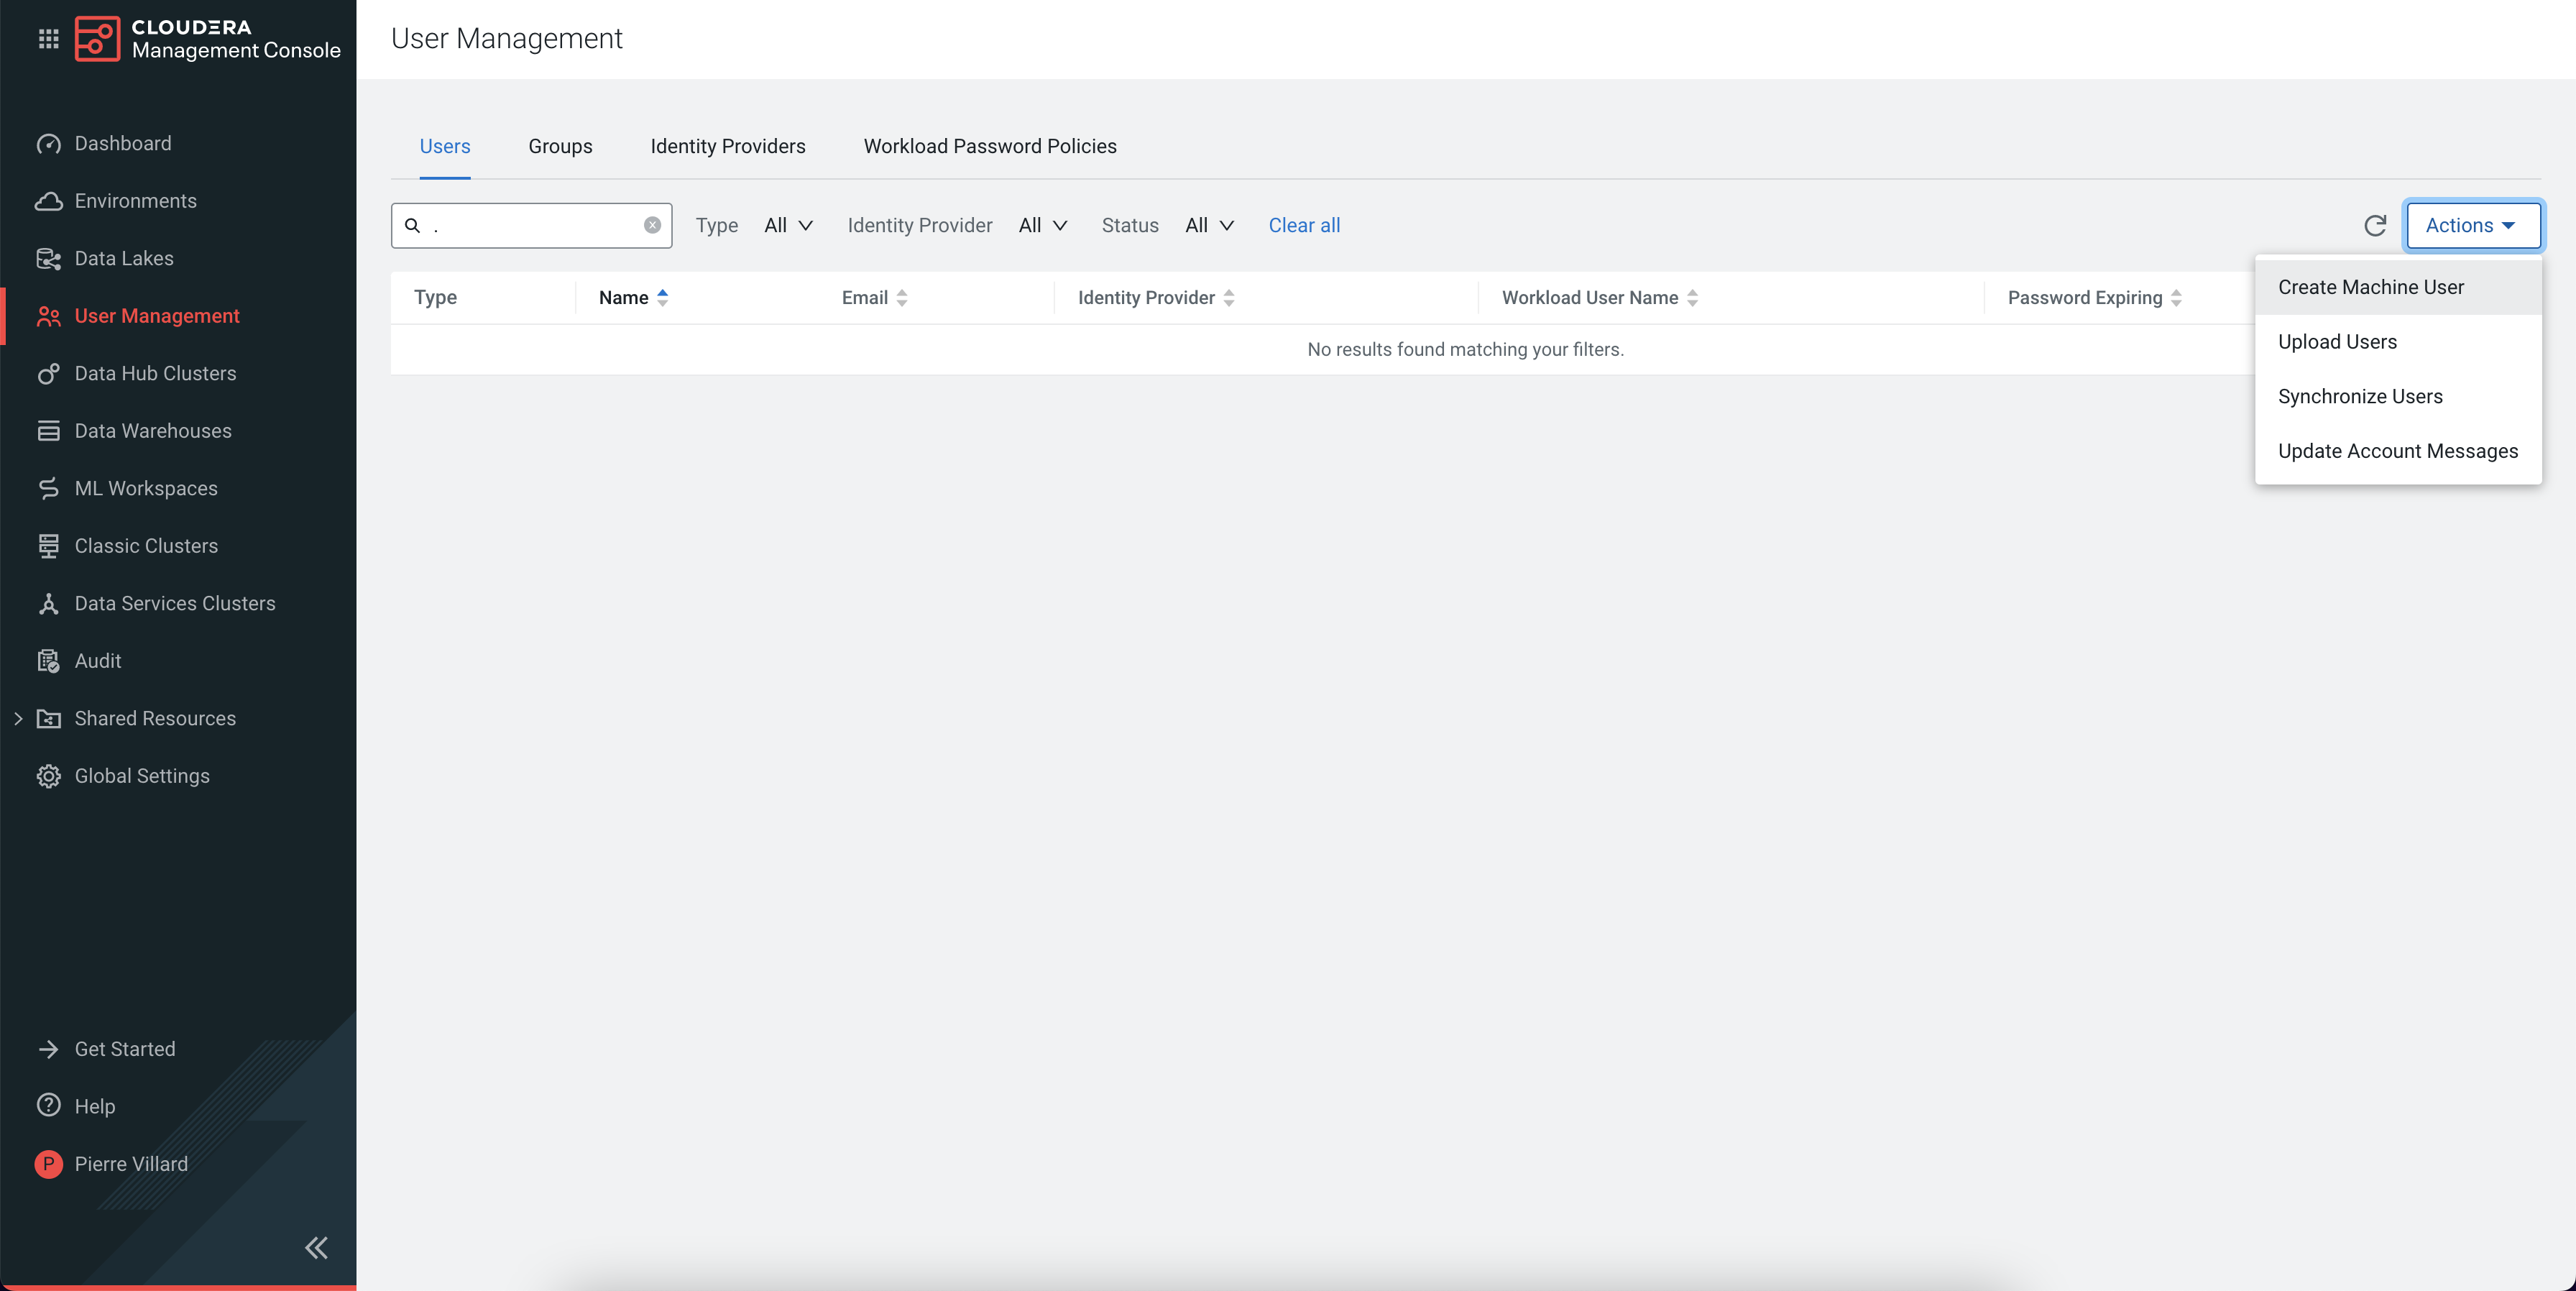Click inside the user search field
Image resolution: width=2576 pixels, height=1291 pixels.
[x=535, y=226]
